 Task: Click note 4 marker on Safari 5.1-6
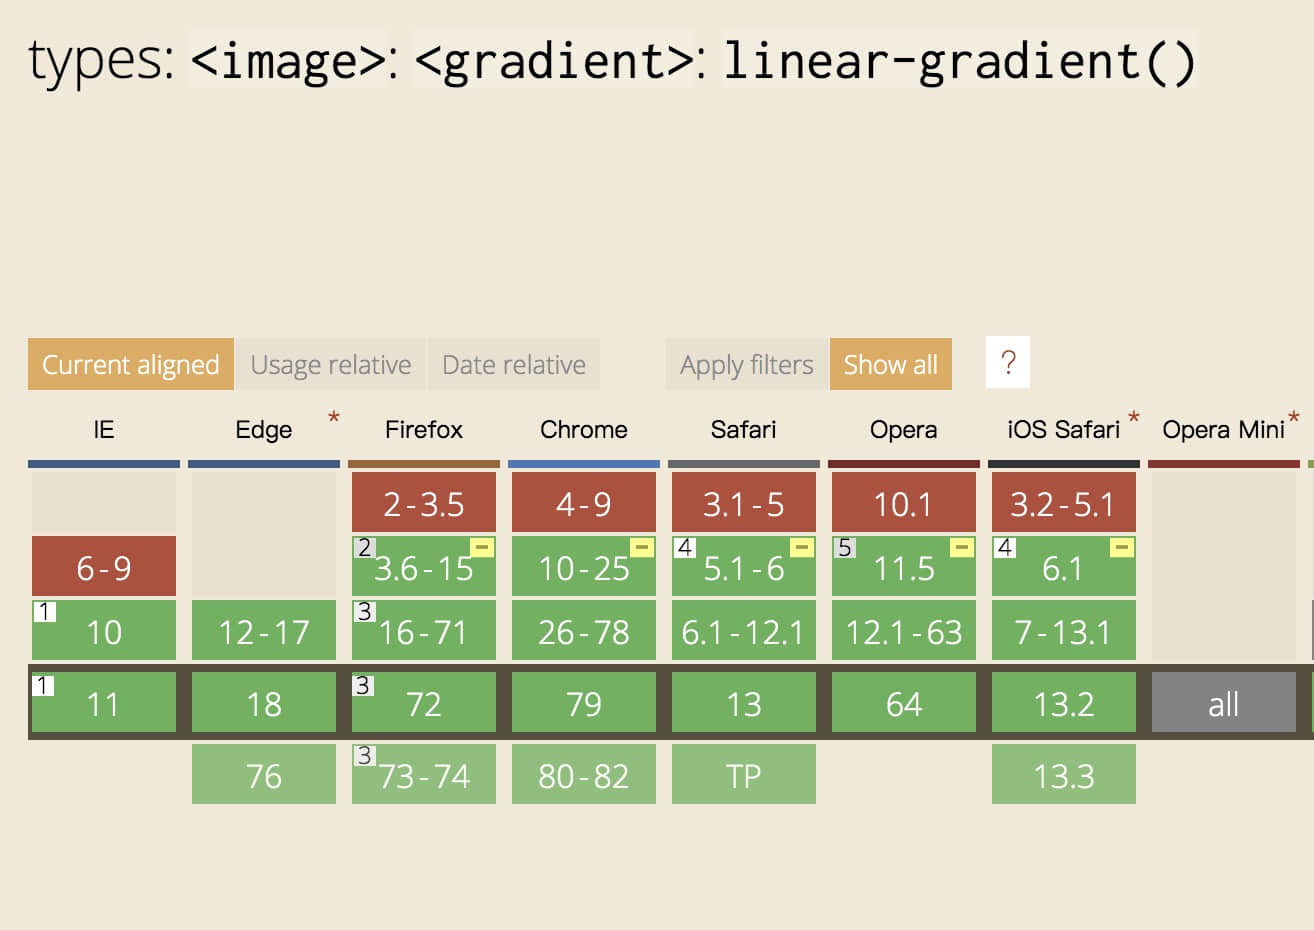[685, 547]
